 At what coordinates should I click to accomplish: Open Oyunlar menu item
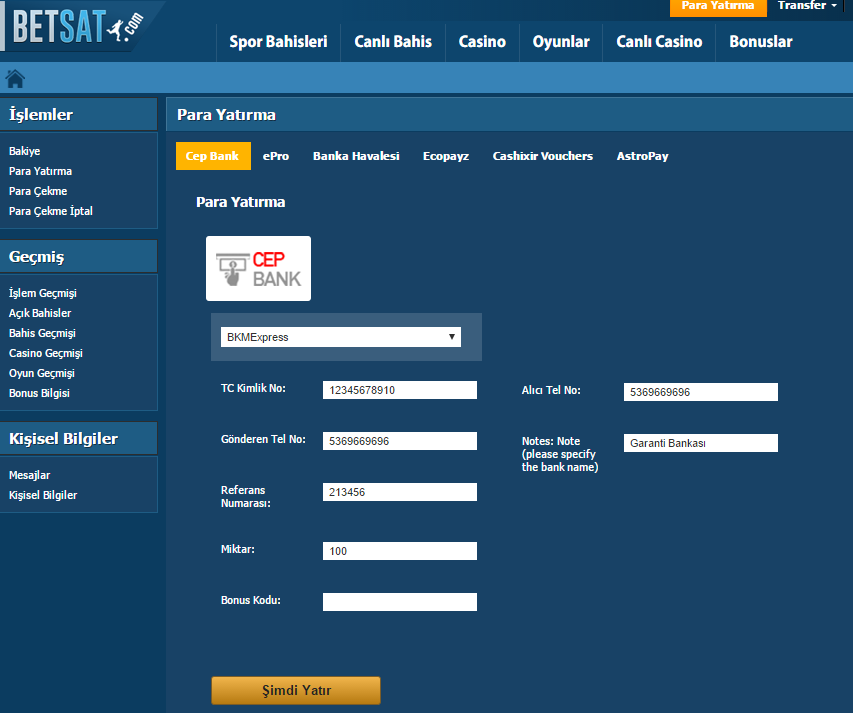[561, 42]
